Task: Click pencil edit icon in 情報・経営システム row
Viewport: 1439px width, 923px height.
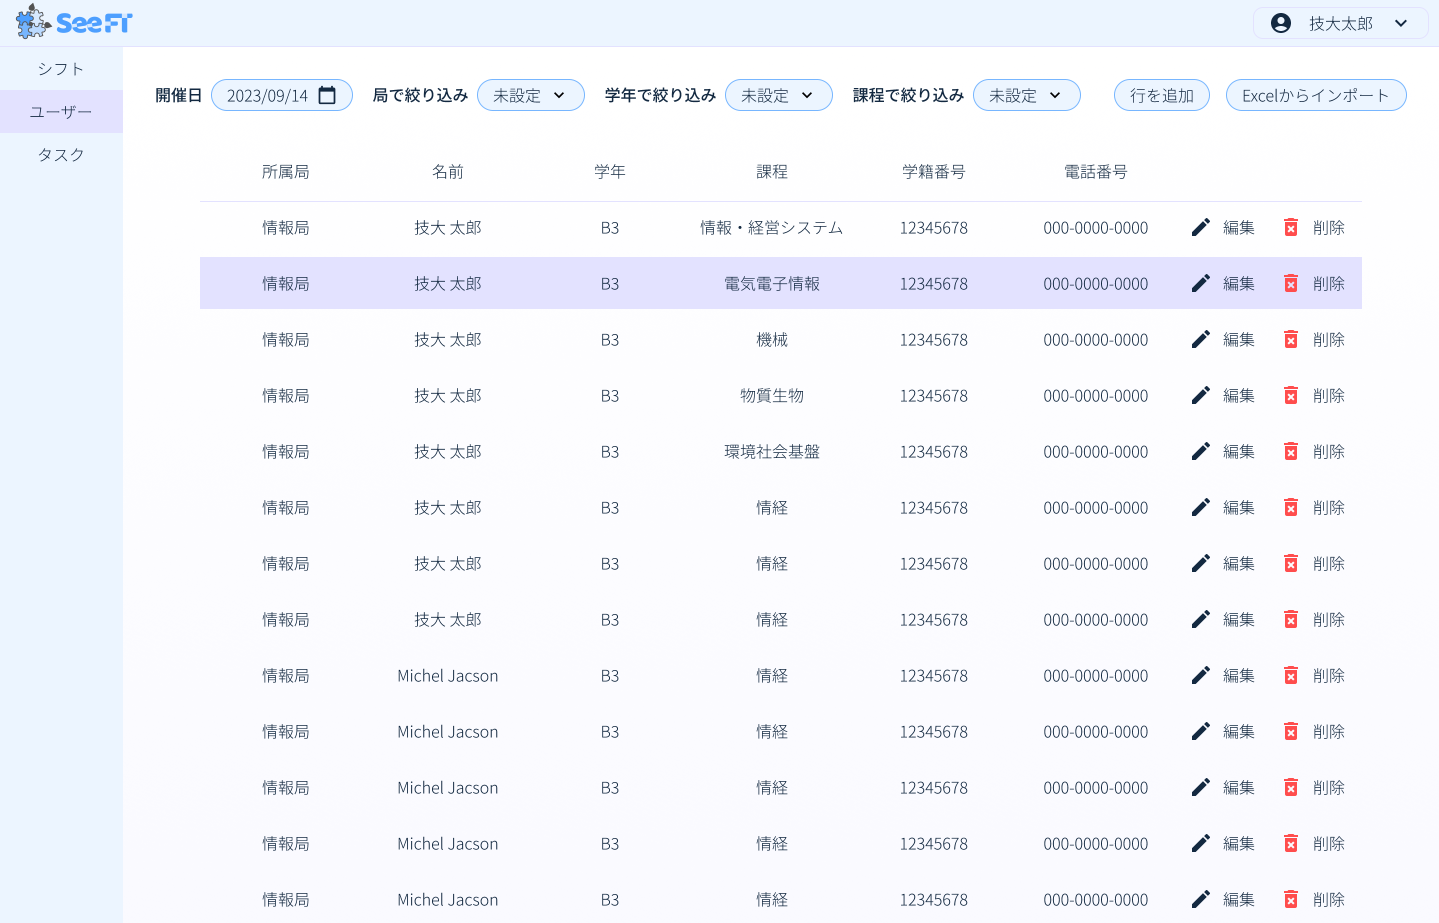Action: [1200, 228]
